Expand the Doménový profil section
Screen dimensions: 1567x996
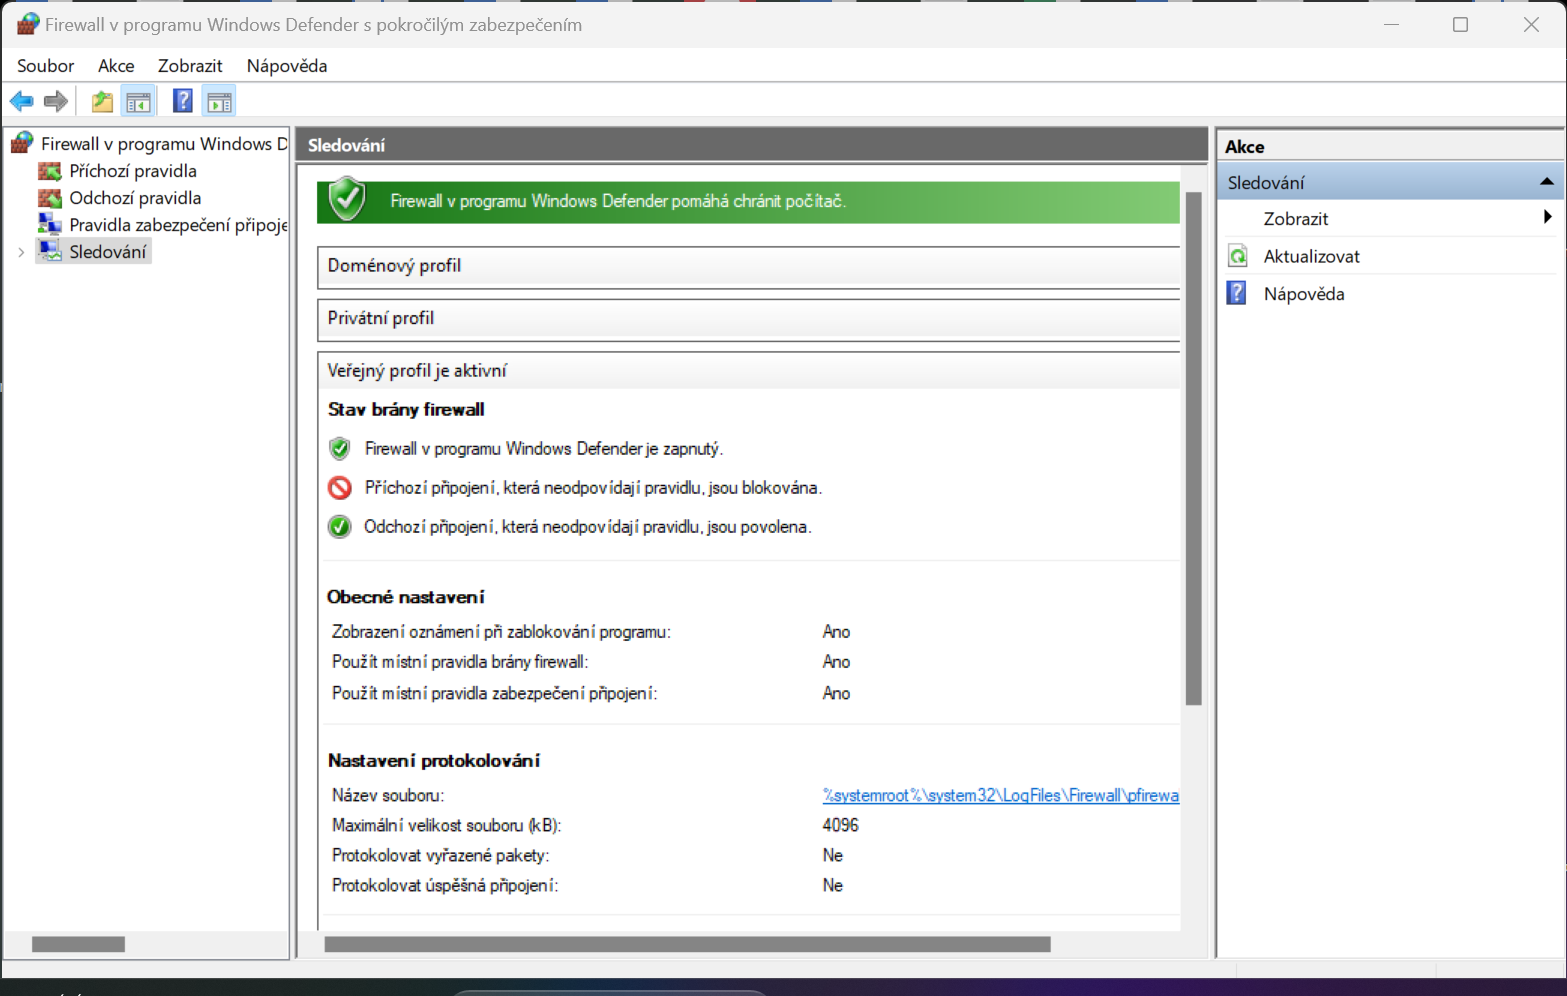coord(748,266)
